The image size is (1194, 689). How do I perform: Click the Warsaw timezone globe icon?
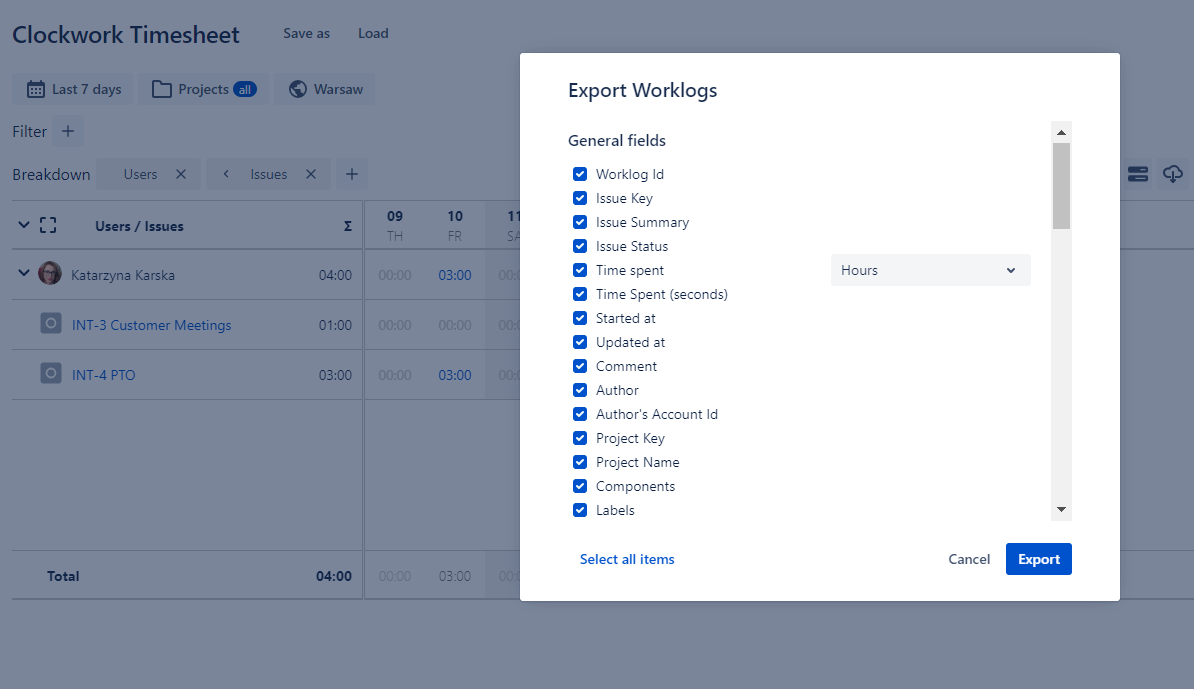297,89
